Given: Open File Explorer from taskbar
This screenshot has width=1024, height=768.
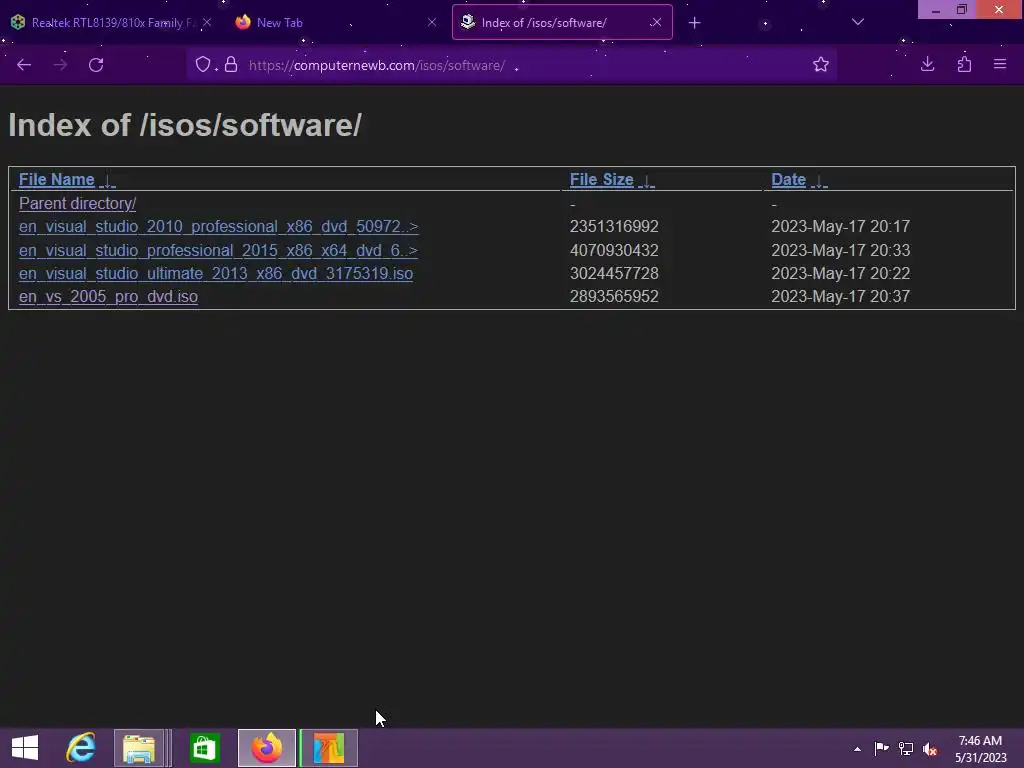Looking at the screenshot, I should tap(139, 748).
